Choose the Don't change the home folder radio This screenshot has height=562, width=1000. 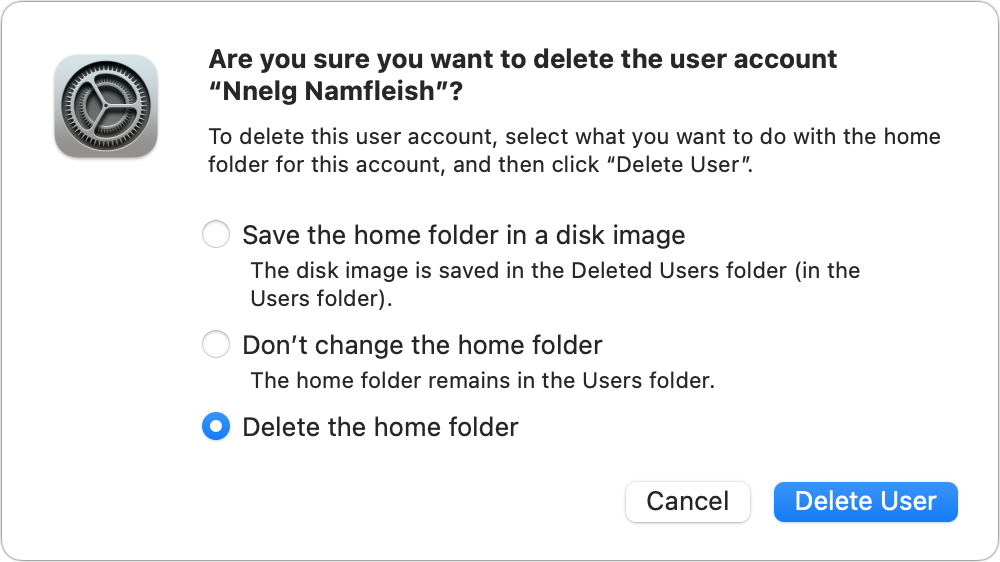[x=216, y=344]
